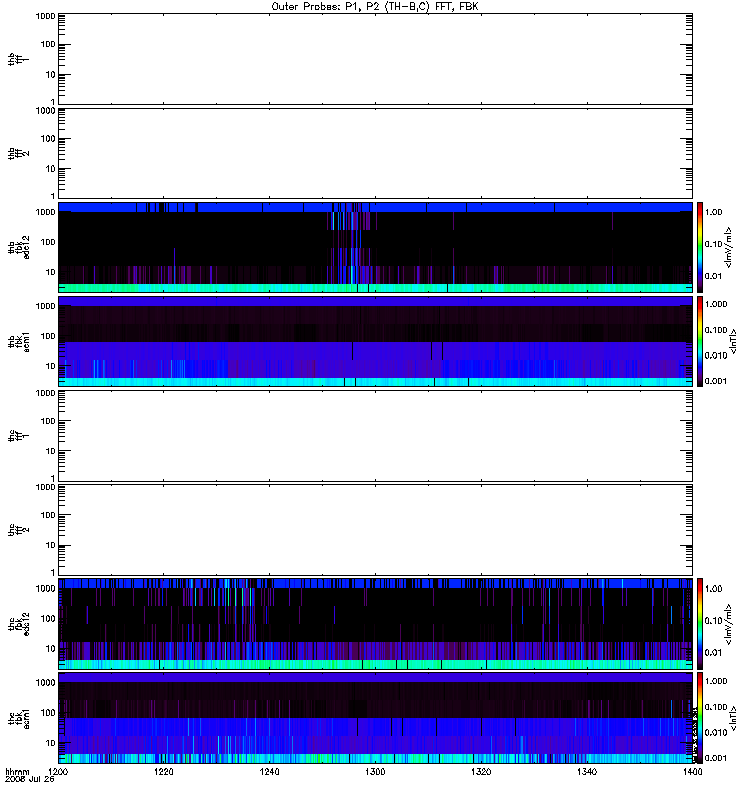Click the "thb fff 2" y-axis title
Screen dimensions: 750x800
[x=18, y=153]
